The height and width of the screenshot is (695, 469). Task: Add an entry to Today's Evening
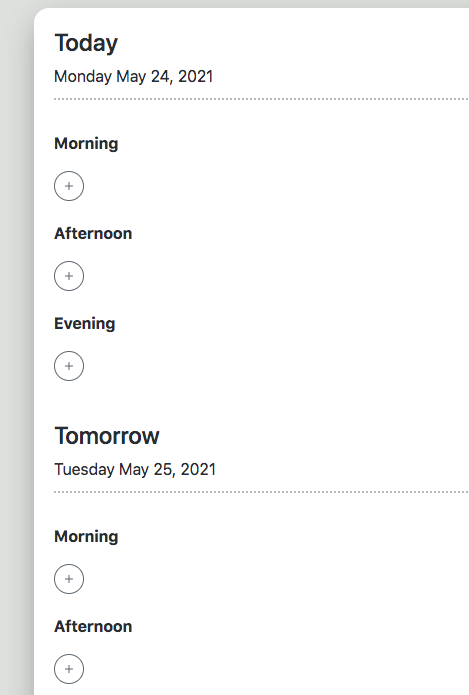click(x=69, y=366)
